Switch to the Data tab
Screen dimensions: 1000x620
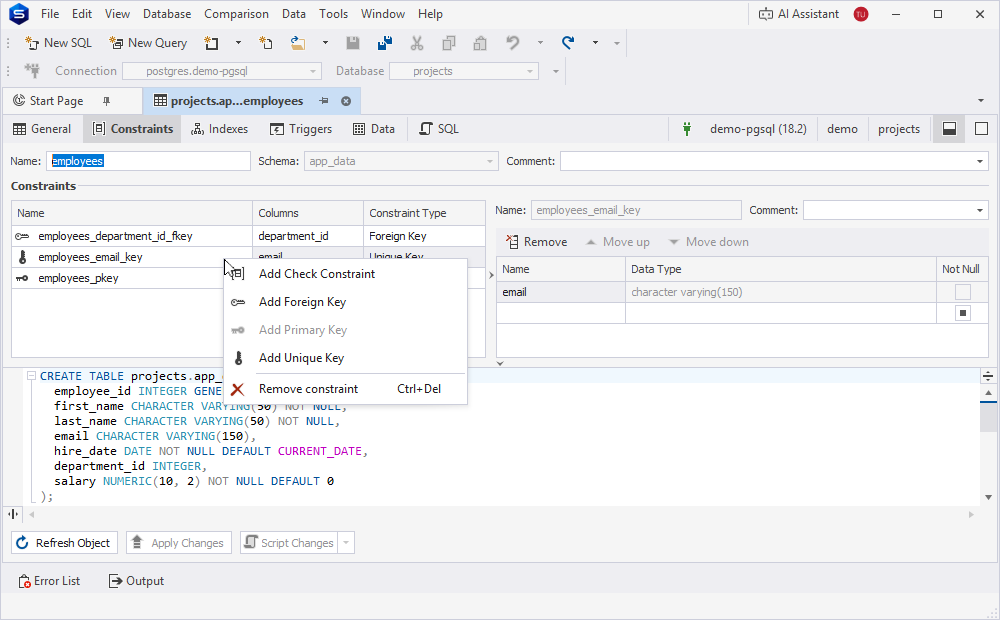(374, 129)
